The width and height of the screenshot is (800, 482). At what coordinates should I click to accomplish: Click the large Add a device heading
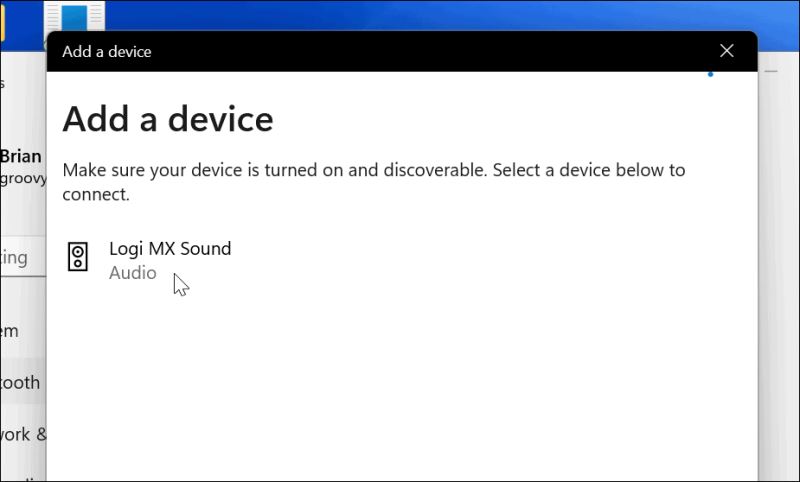(x=168, y=119)
